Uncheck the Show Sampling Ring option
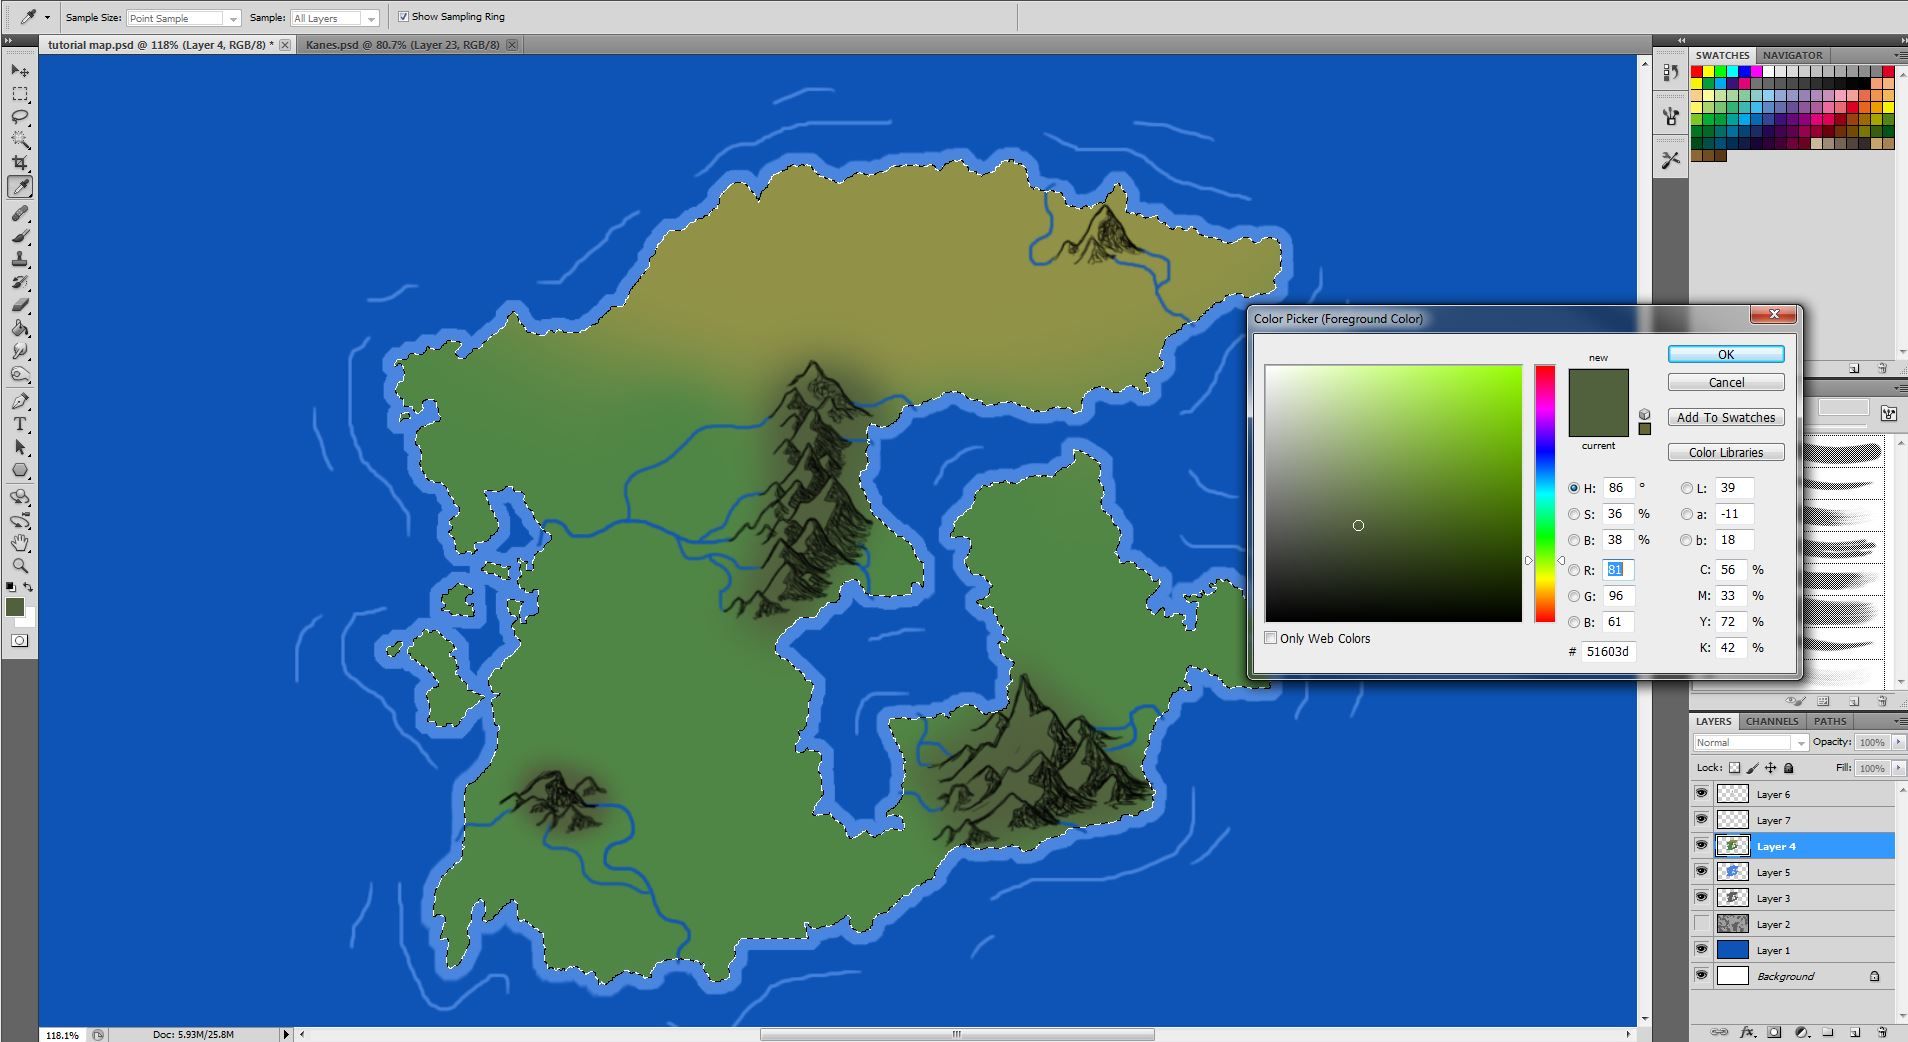This screenshot has height=1042, width=1908. click(x=403, y=16)
